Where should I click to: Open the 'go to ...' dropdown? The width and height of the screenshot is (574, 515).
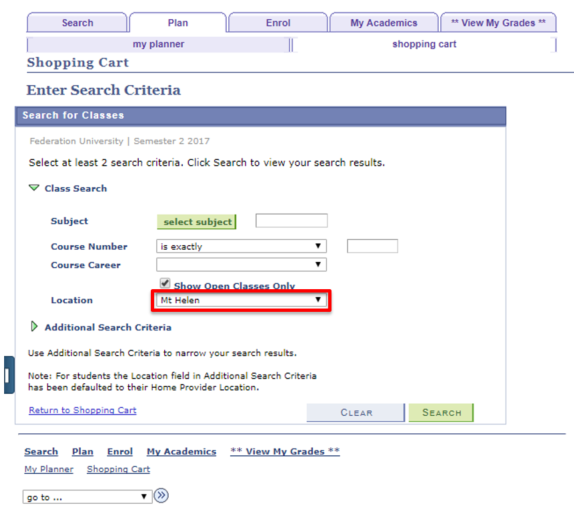(87, 497)
